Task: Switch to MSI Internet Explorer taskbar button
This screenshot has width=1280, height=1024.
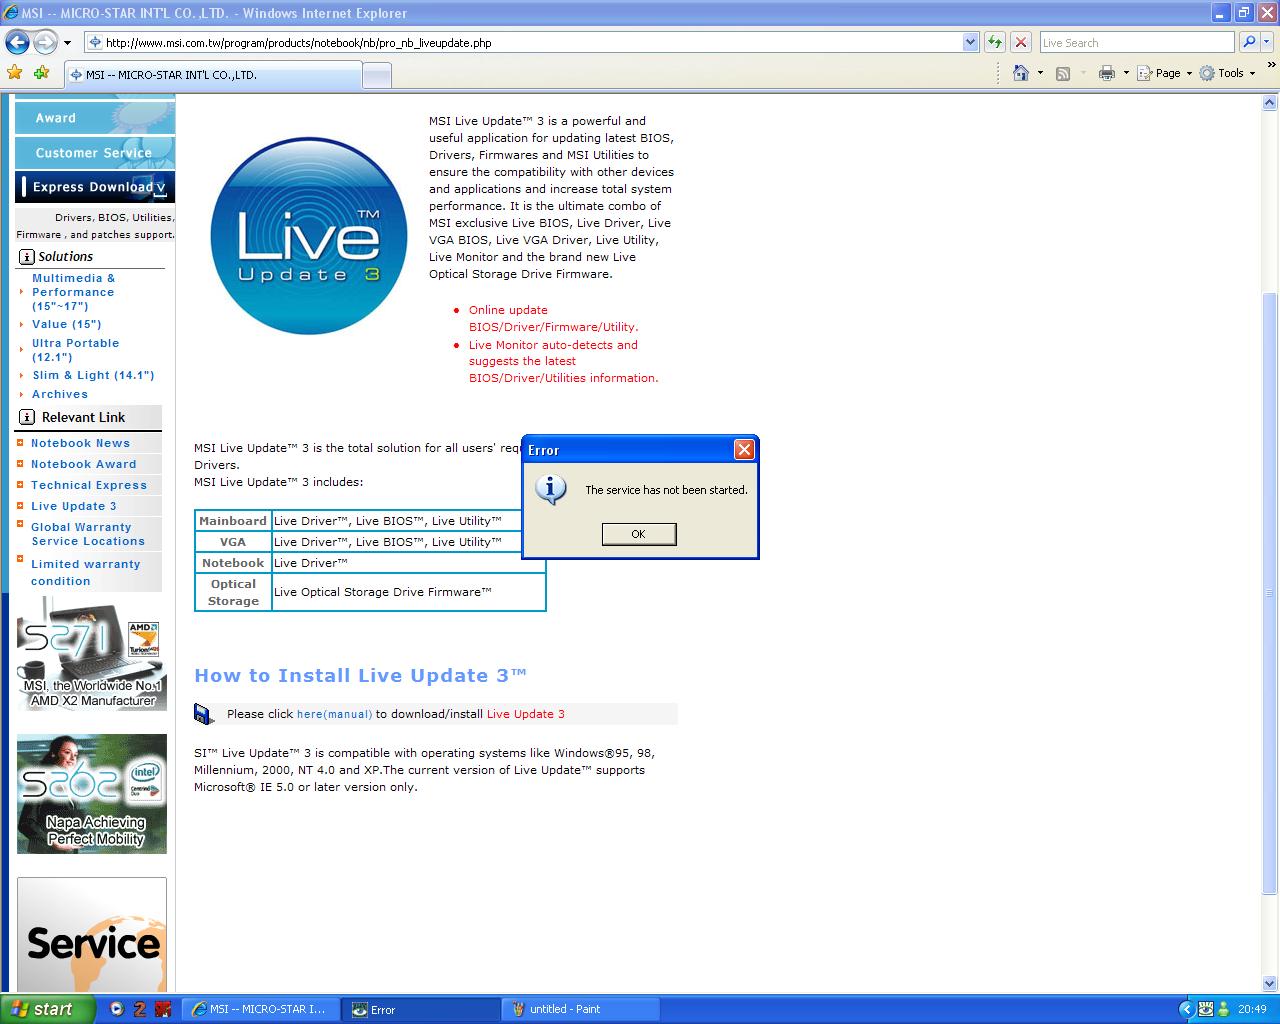Action: [x=262, y=1009]
